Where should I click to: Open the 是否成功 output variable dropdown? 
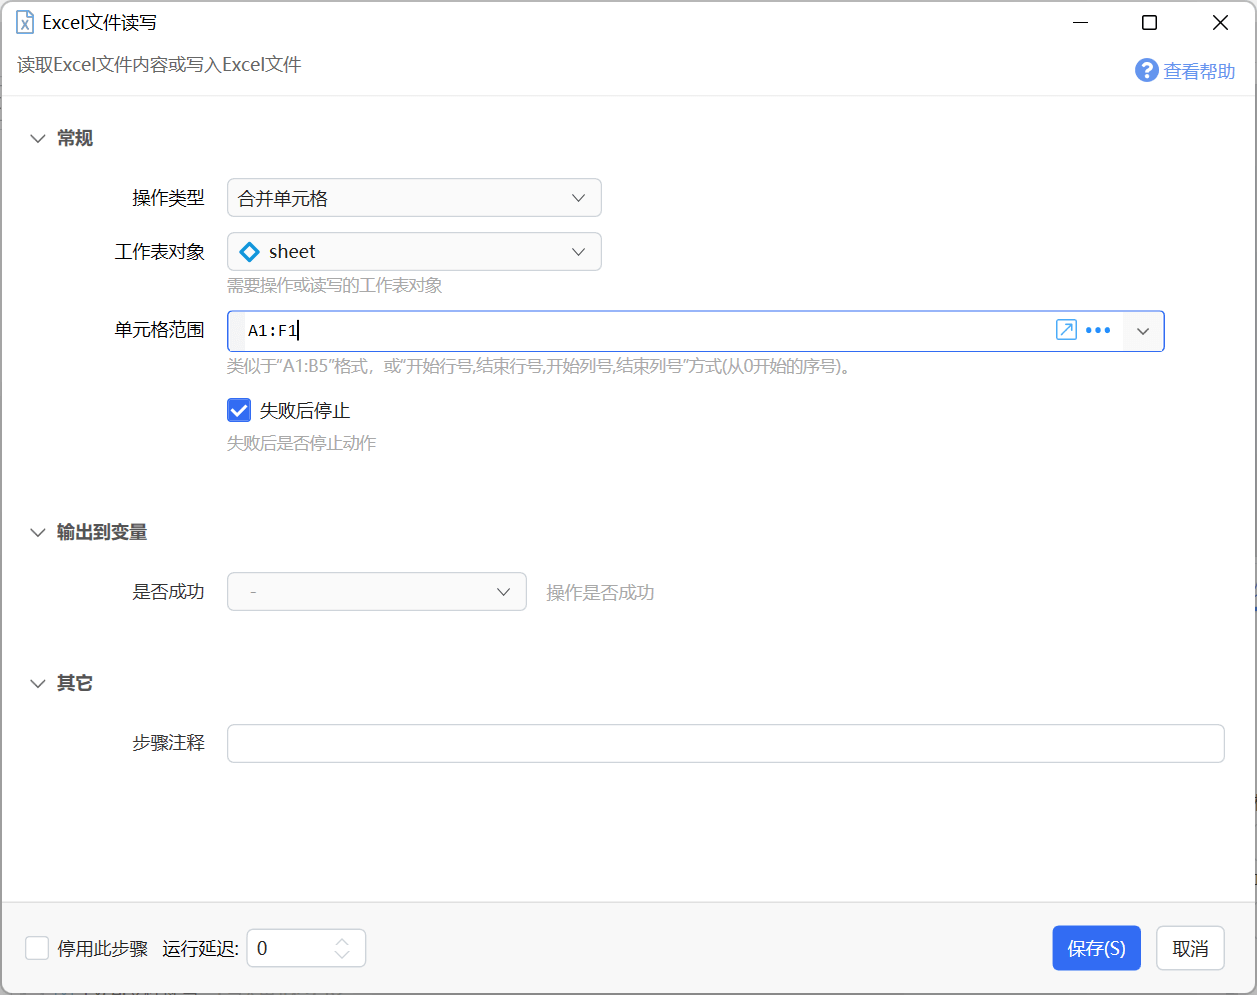pyautogui.click(x=377, y=592)
